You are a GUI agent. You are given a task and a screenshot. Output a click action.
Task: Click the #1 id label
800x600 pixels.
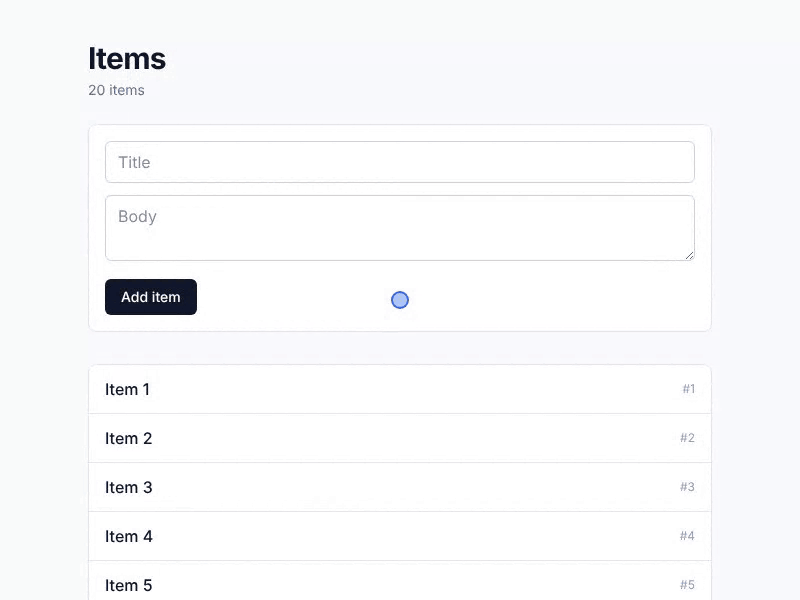pos(689,389)
